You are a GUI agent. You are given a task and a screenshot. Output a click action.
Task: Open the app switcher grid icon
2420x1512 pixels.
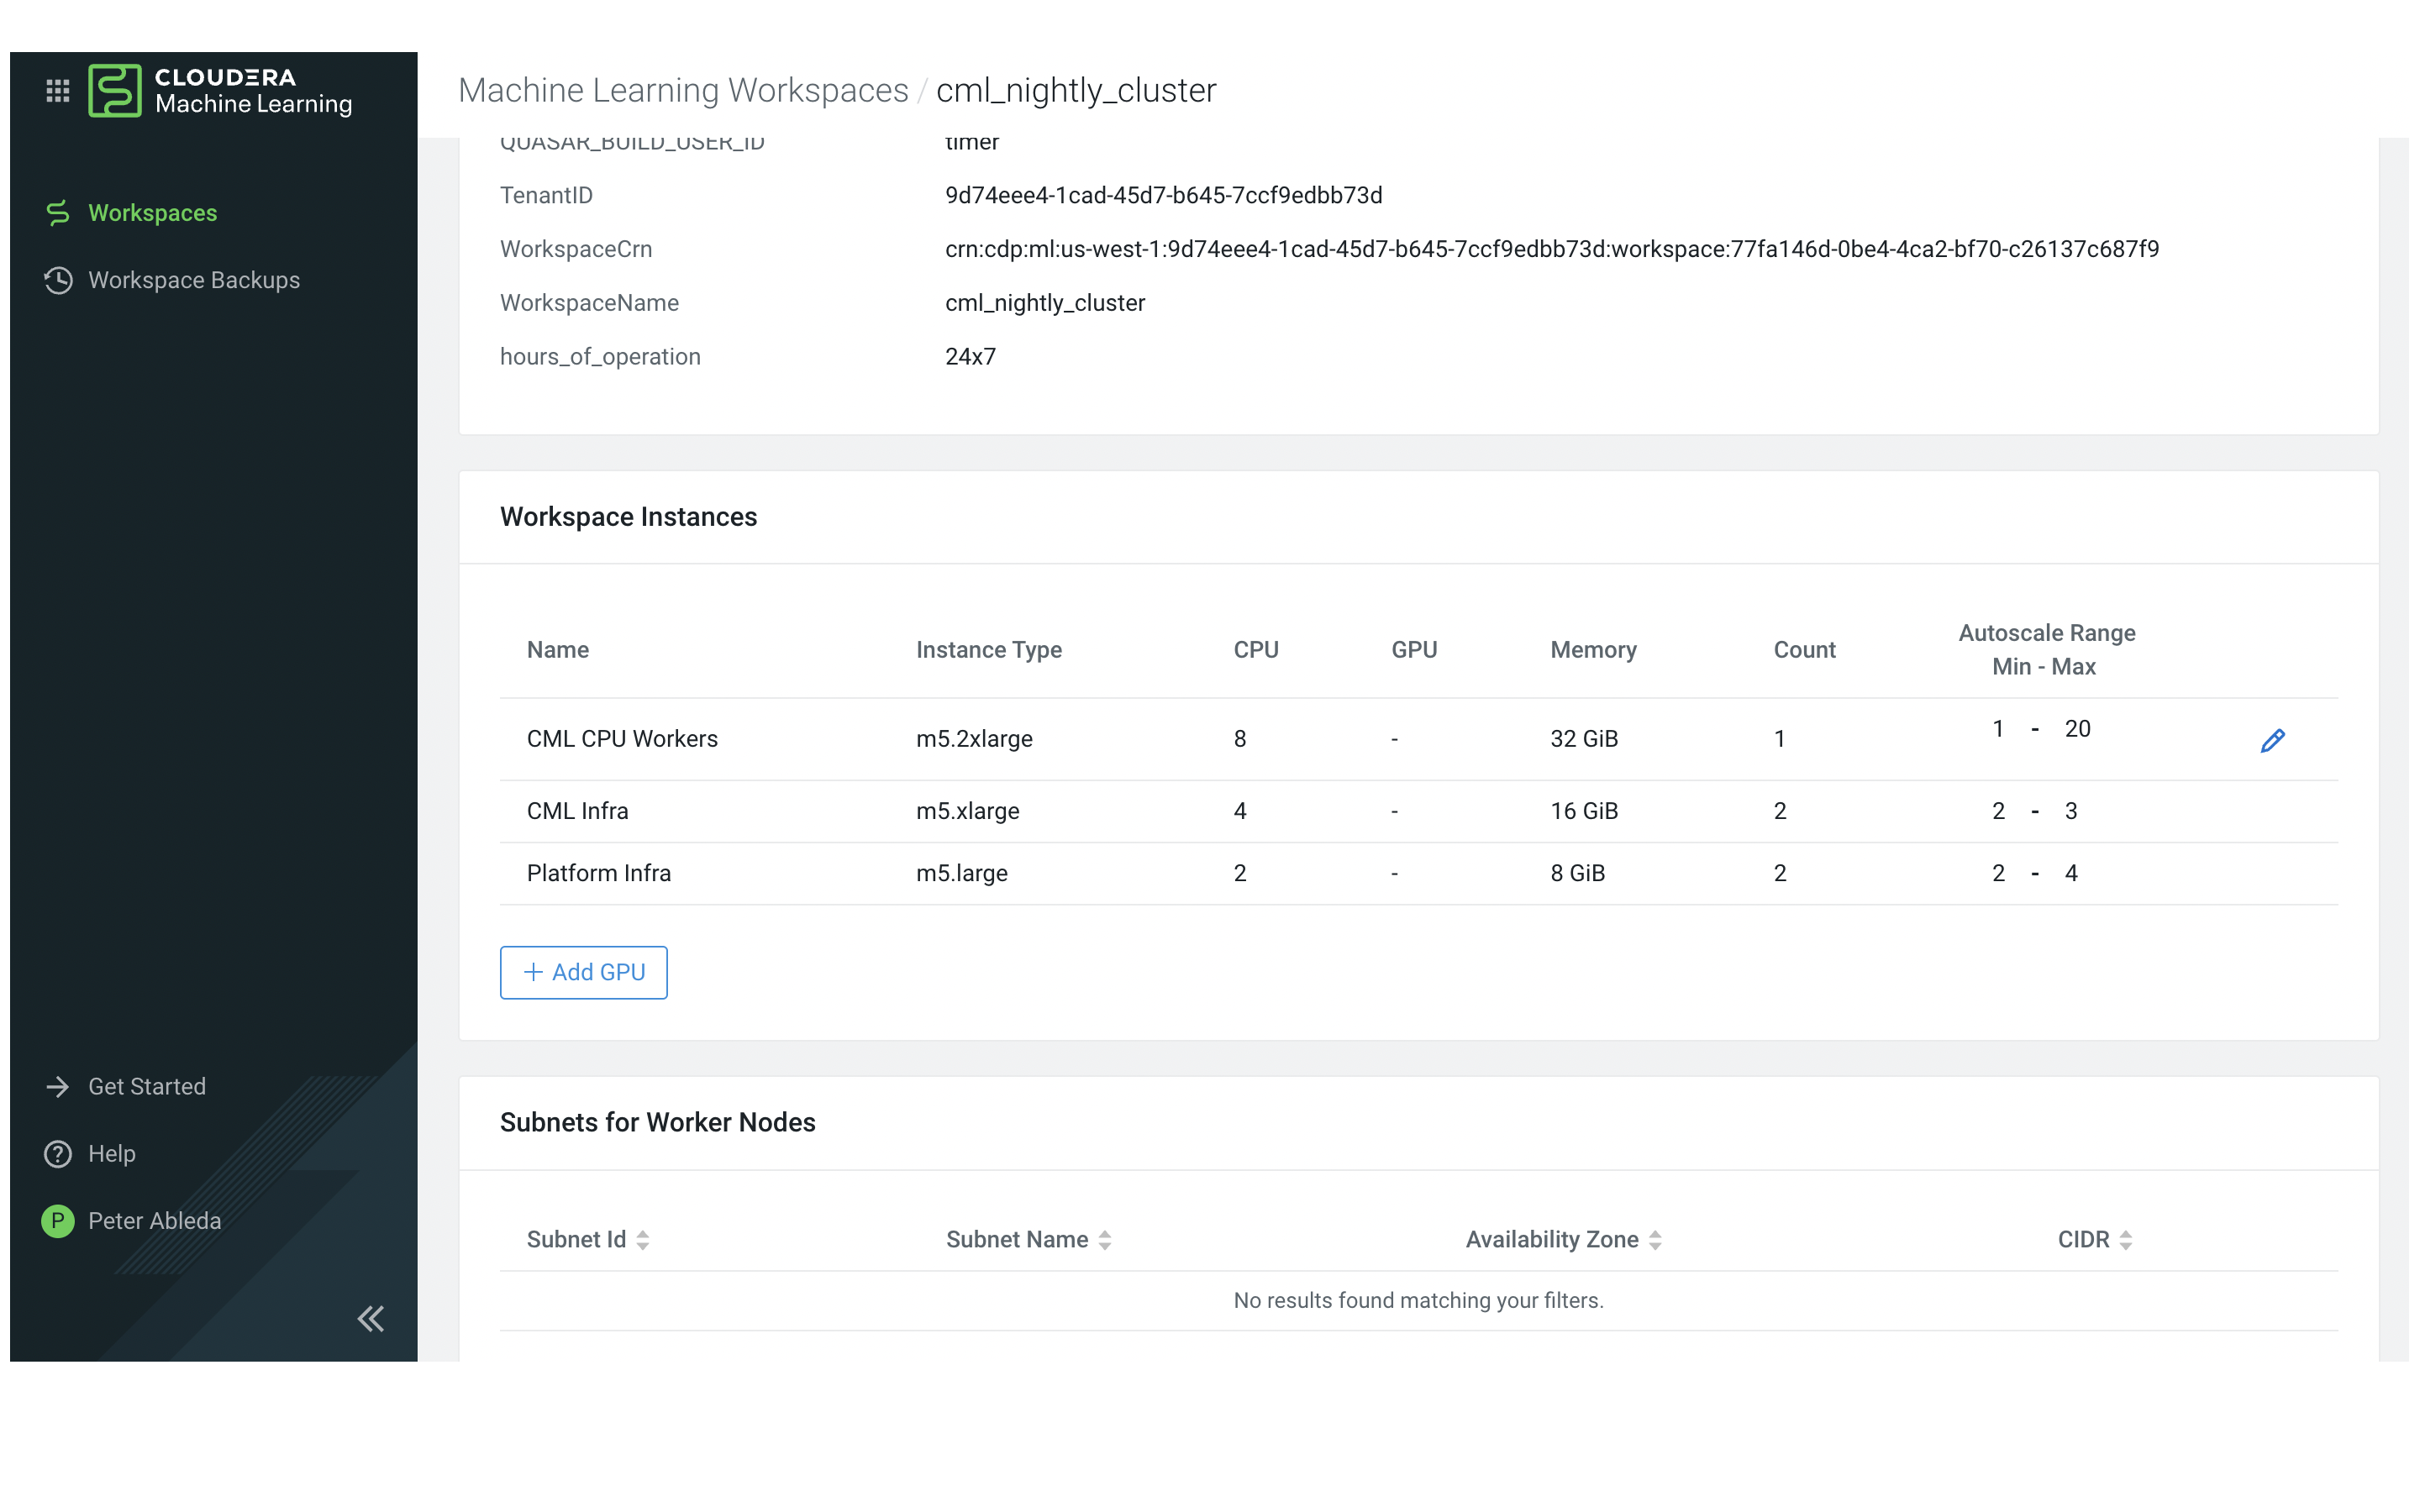(x=57, y=91)
